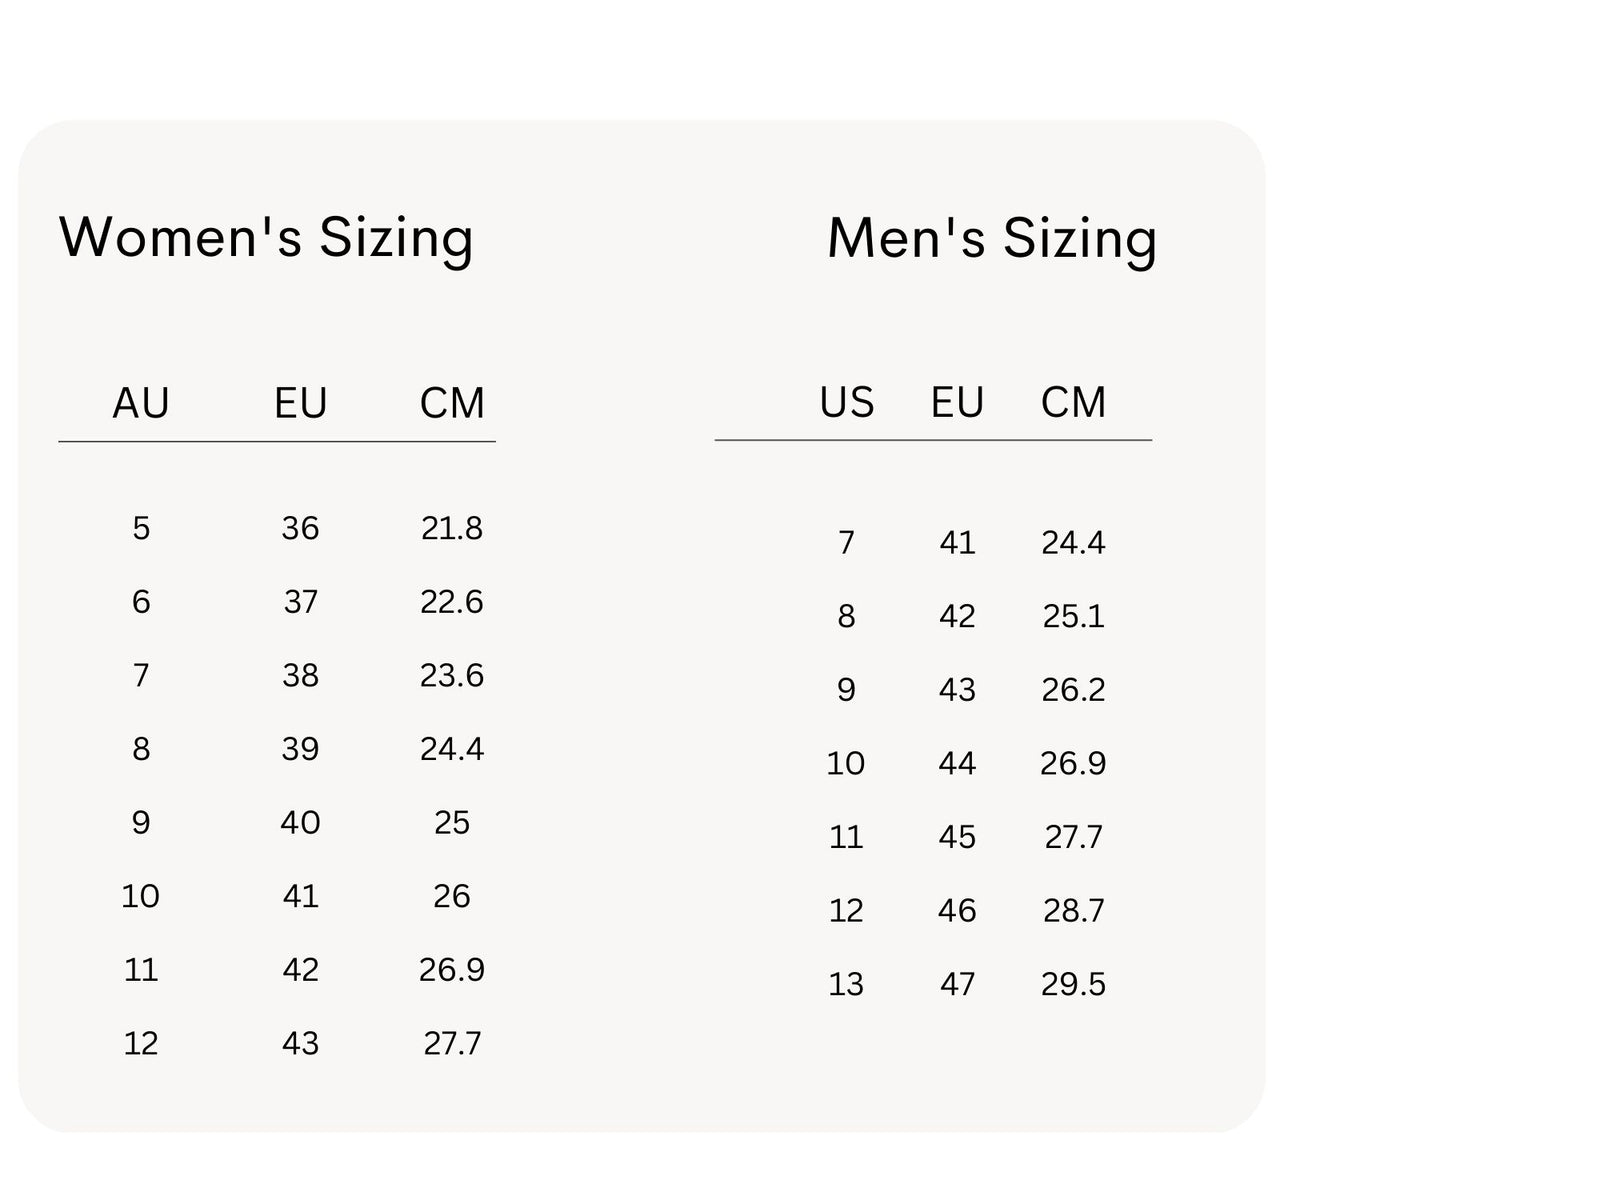Choose women's EU size 40
This screenshot has height=1200, width=1600.
tap(300, 822)
